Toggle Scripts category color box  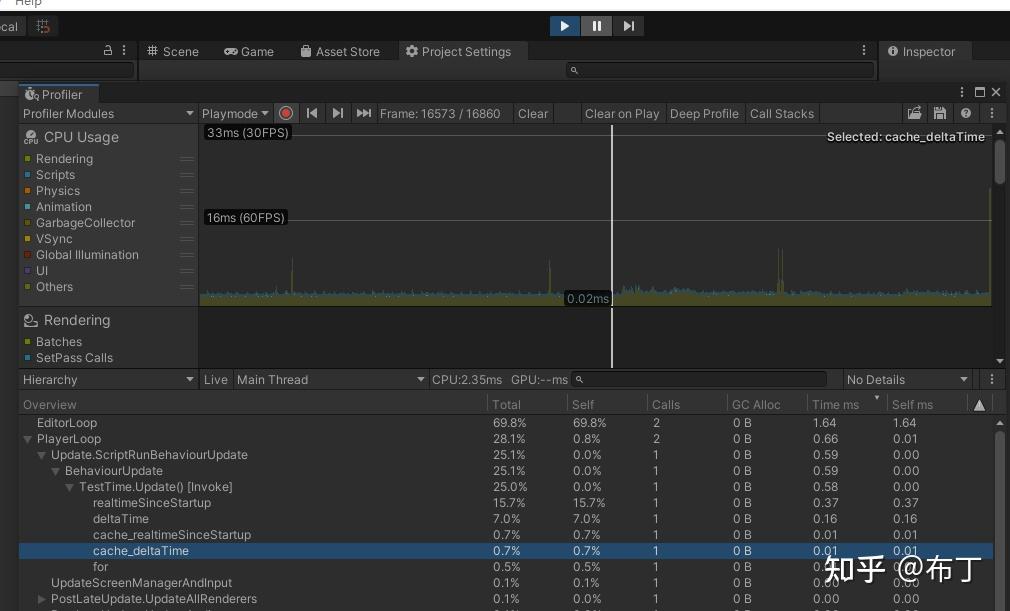pos(28,174)
